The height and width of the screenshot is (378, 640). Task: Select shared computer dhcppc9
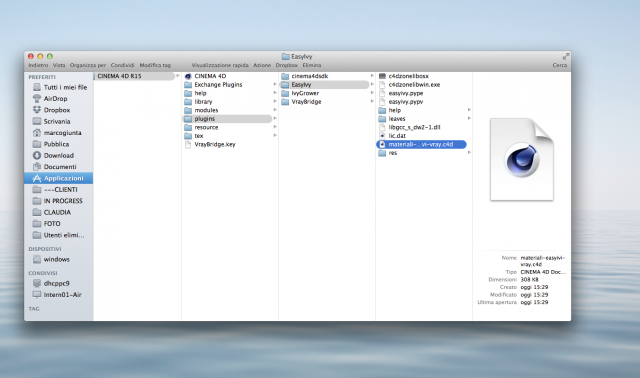[51, 284]
